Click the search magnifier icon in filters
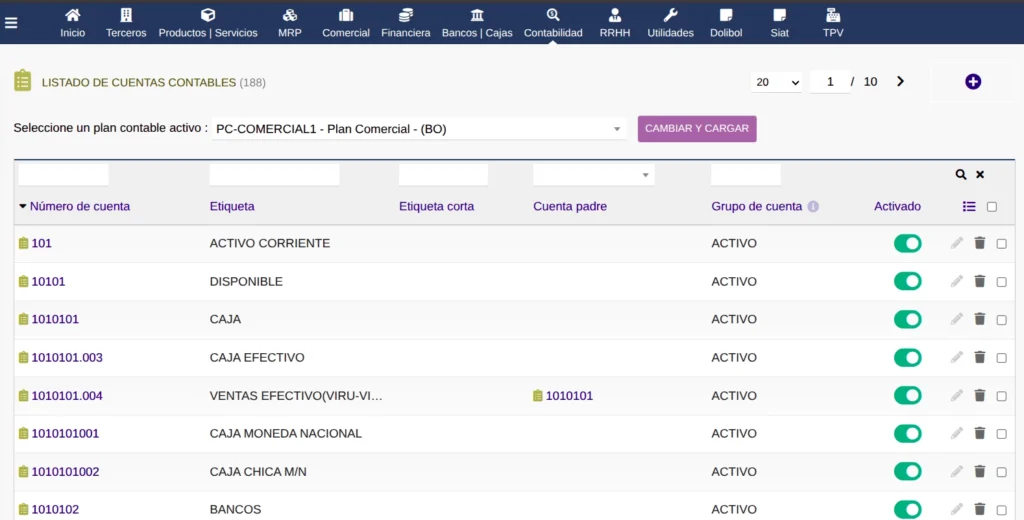The height and width of the screenshot is (520, 1024). (x=960, y=174)
